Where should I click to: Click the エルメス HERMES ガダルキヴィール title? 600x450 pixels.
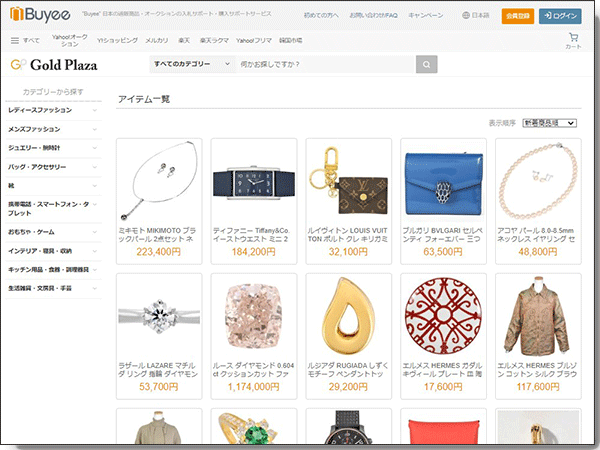click(x=442, y=370)
